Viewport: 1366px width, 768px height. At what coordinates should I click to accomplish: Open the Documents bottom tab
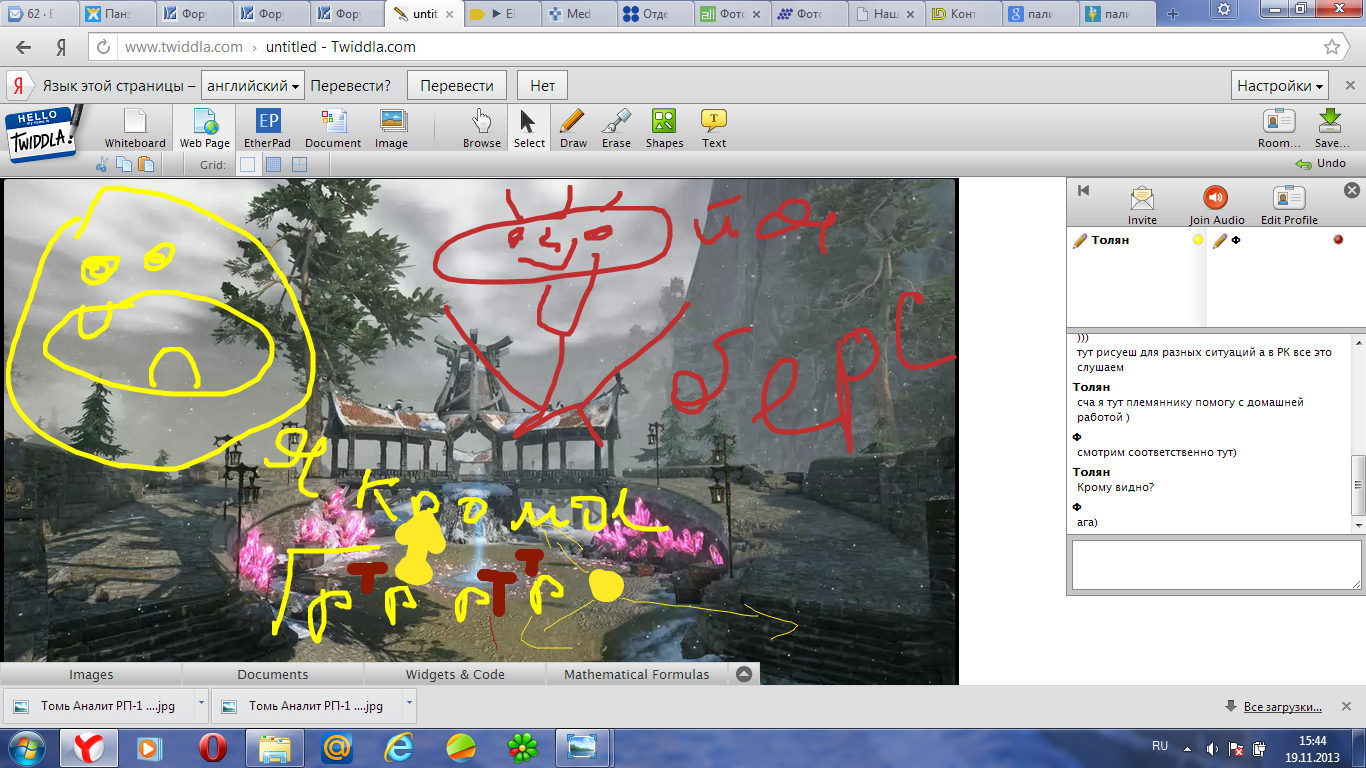point(273,674)
